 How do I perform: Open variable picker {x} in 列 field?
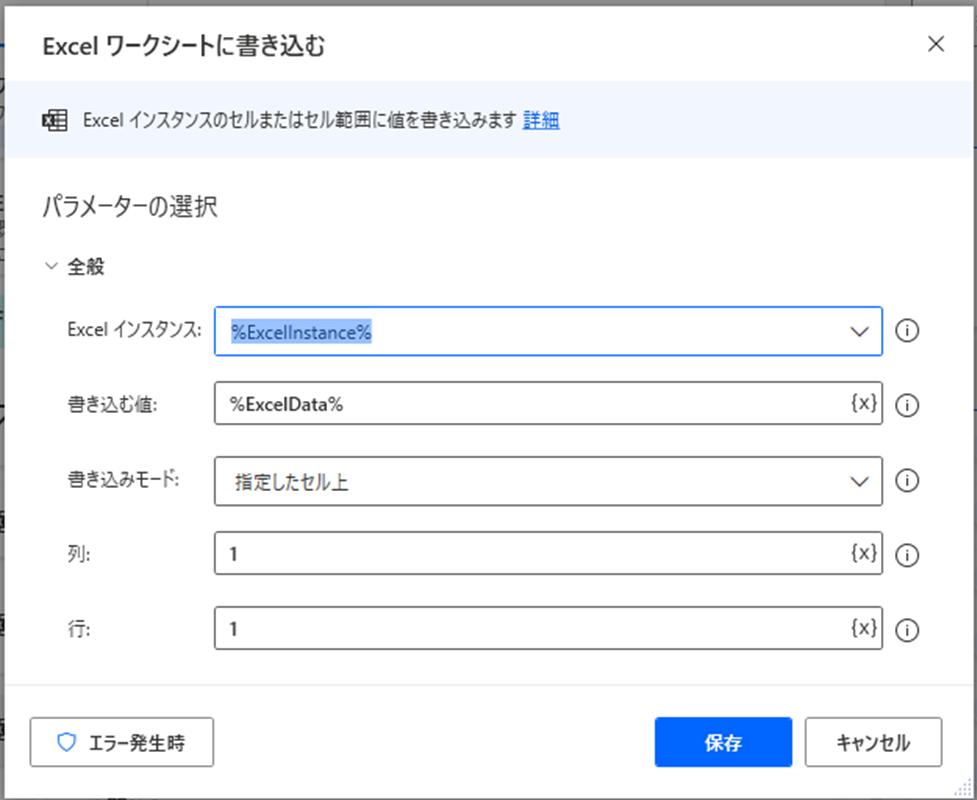point(864,553)
